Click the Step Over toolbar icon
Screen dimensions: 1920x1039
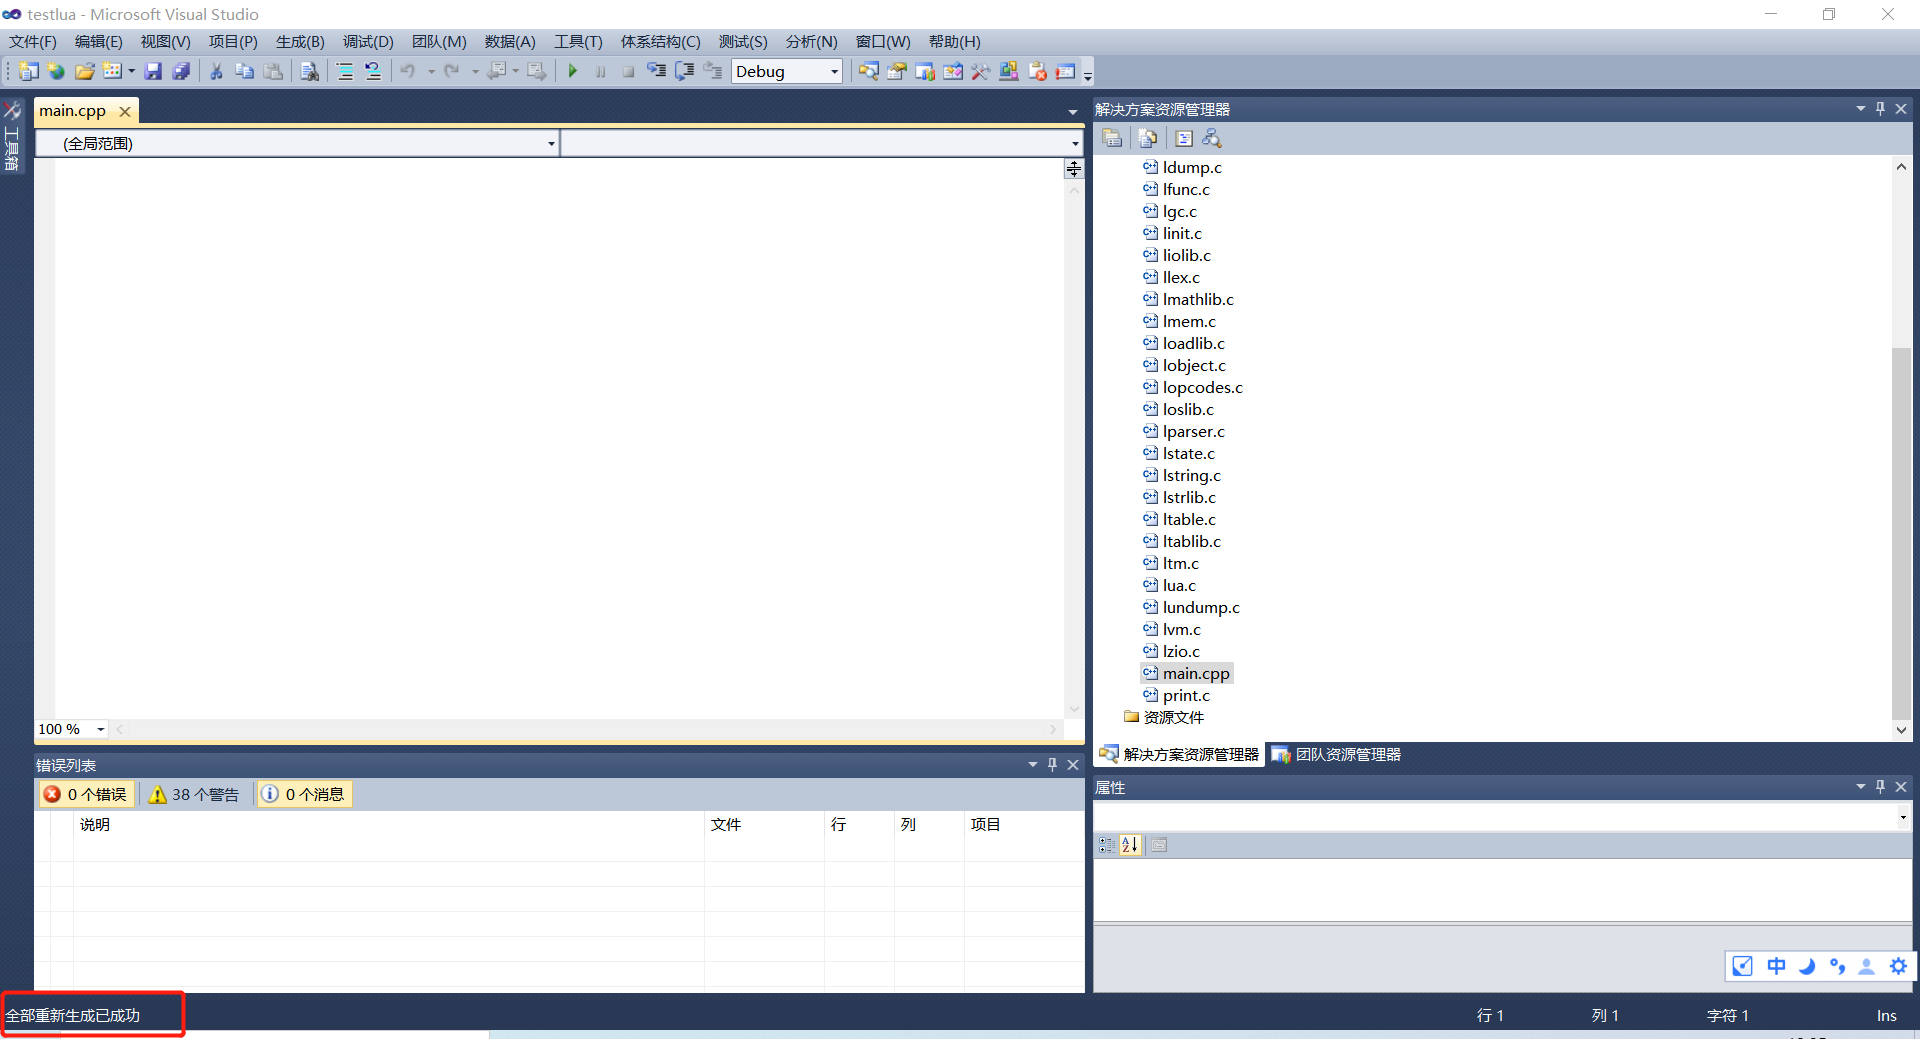click(x=685, y=71)
